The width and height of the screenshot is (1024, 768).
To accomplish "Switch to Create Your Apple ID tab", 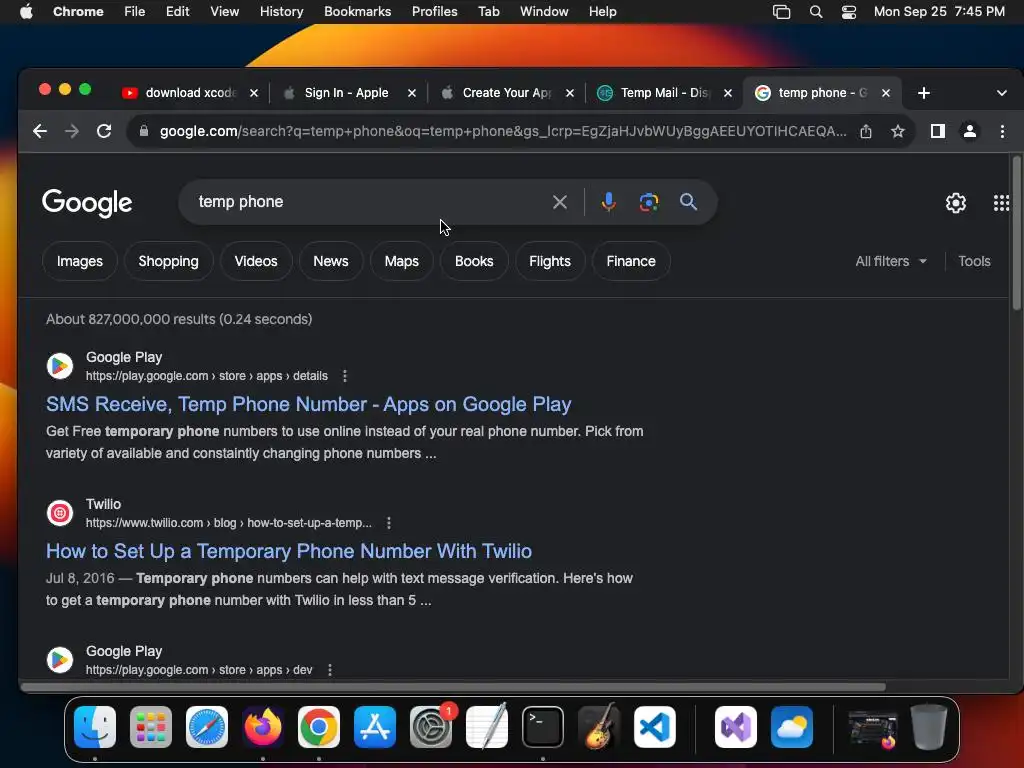I will coord(506,93).
